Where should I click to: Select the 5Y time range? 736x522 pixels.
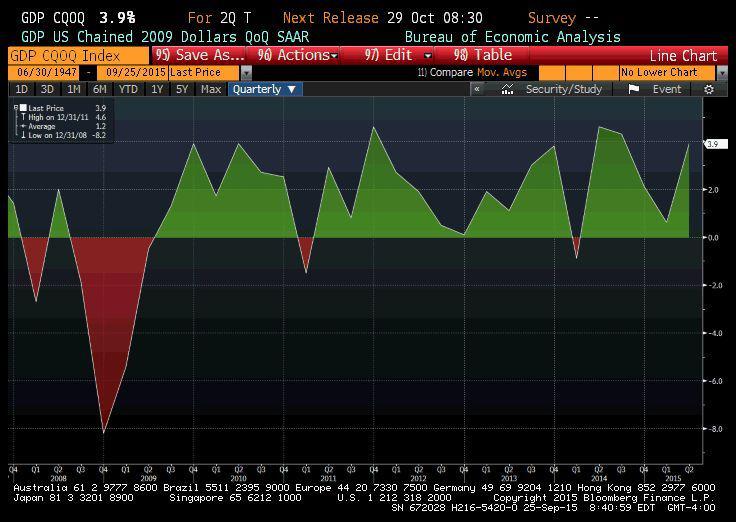tap(181, 89)
